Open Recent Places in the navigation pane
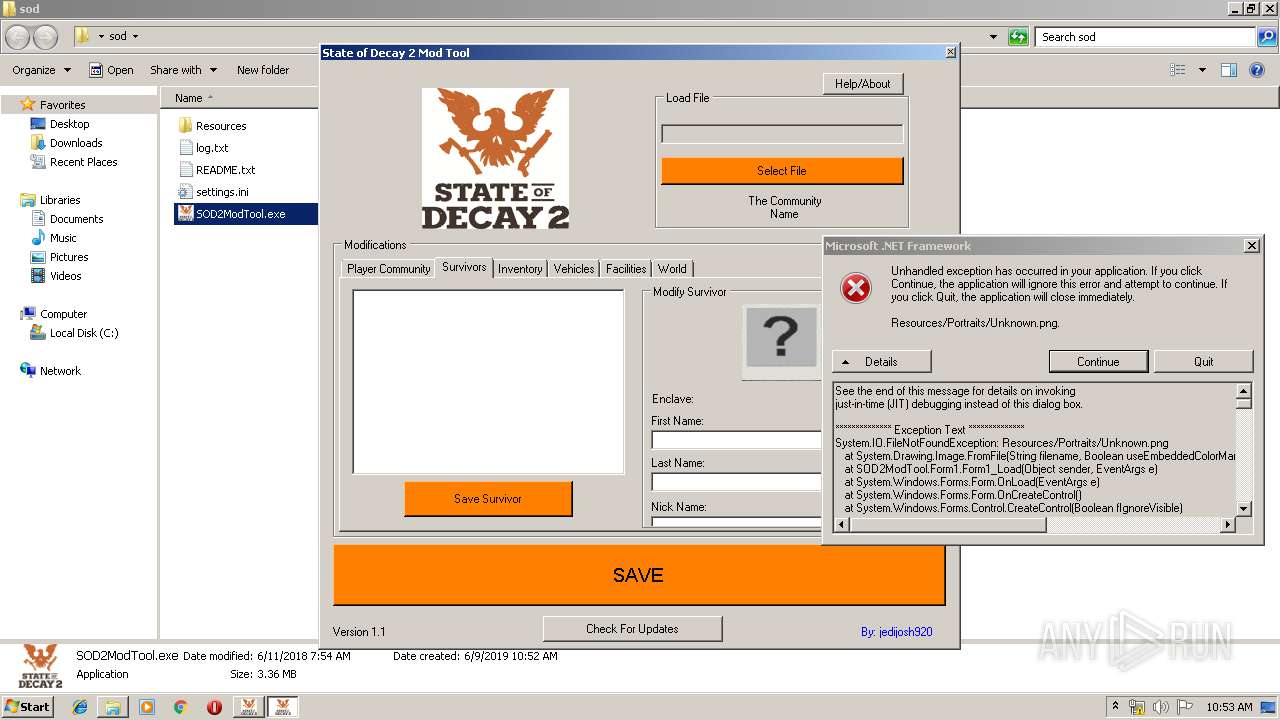The width and height of the screenshot is (1280, 720). click(x=83, y=162)
